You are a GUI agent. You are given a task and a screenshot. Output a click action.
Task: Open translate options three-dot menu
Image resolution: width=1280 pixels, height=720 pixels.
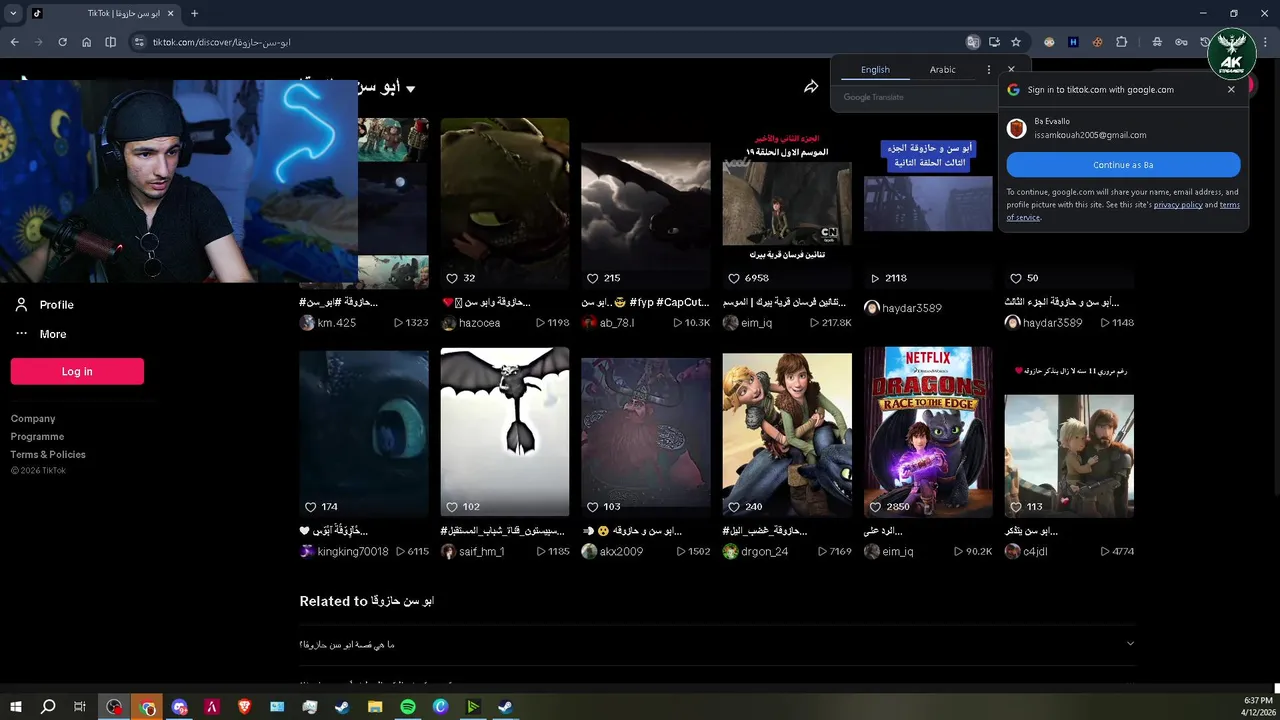989,70
